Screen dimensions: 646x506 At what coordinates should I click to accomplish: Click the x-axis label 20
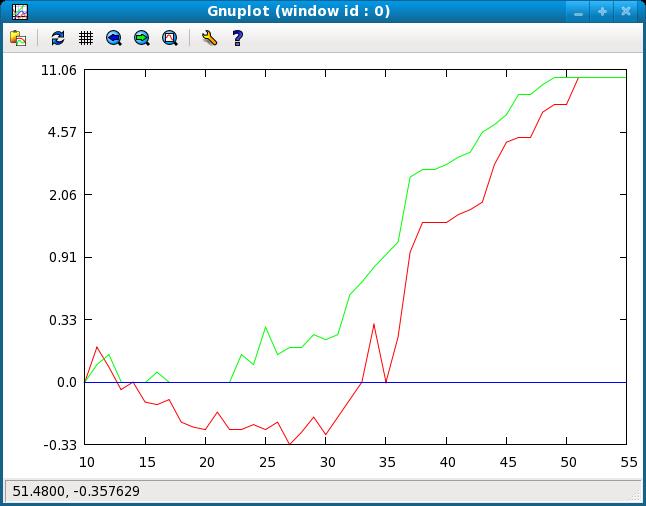tap(207, 462)
